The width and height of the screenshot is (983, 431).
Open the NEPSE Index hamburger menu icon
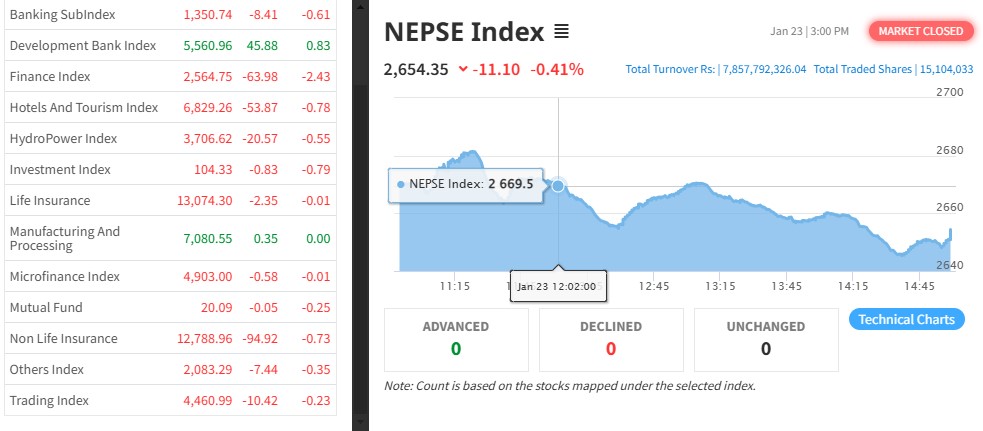(561, 32)
